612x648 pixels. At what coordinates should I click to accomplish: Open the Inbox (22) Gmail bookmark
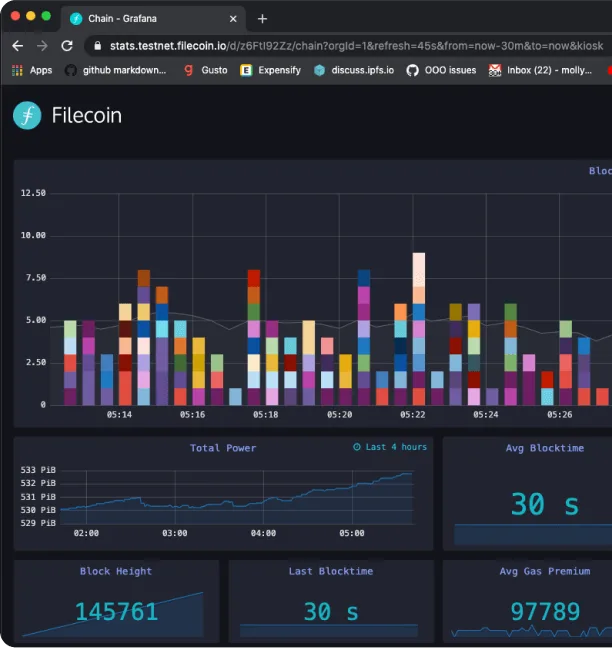(540, 70)
